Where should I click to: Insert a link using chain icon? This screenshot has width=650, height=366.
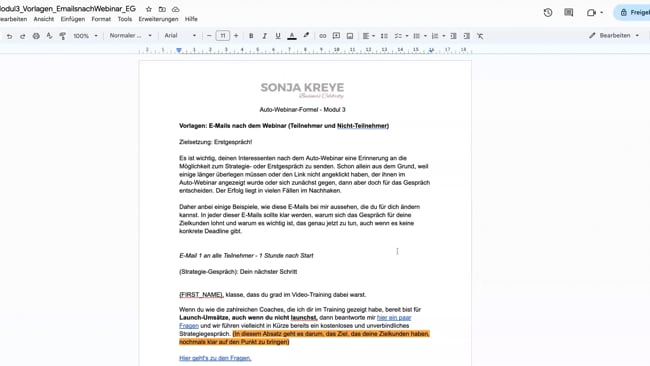323,36
